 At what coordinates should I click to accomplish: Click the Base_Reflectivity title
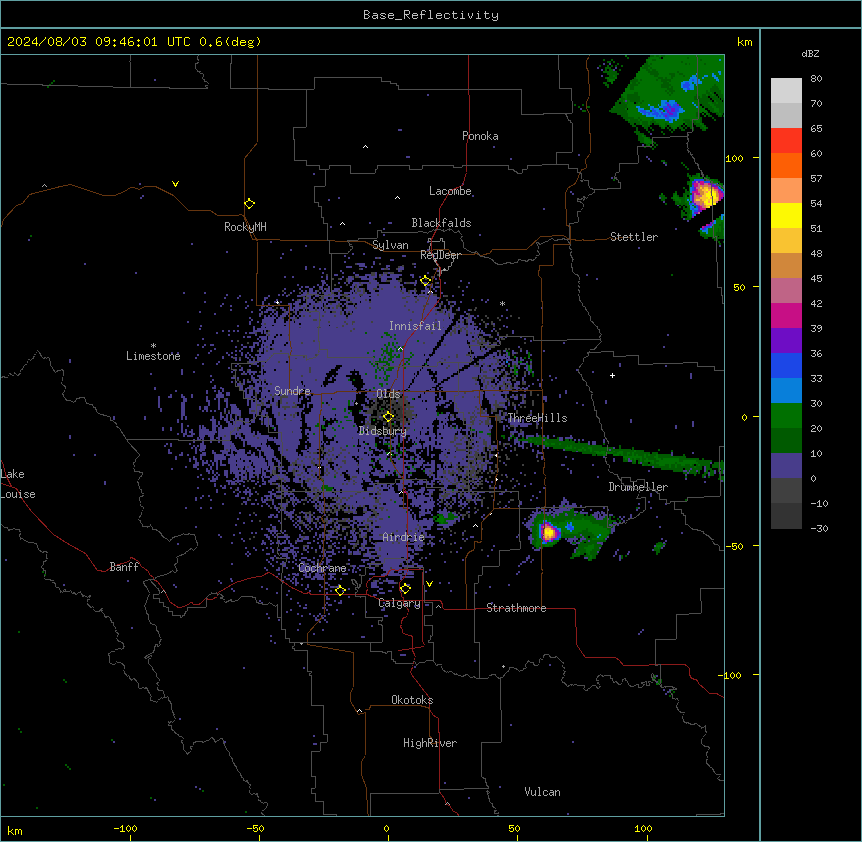pos(431,15)
